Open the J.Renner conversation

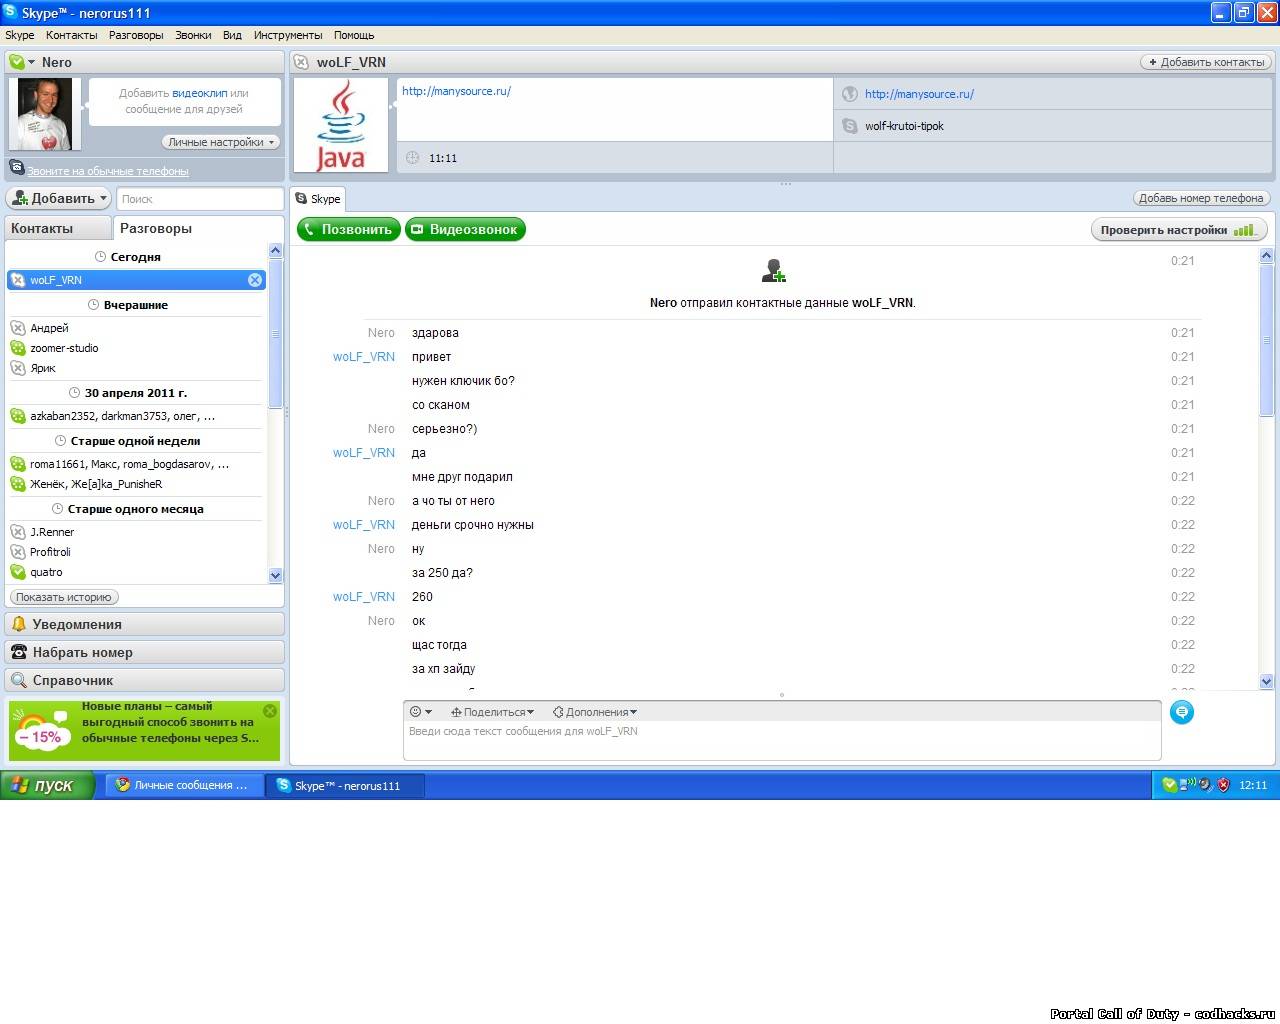136,532
